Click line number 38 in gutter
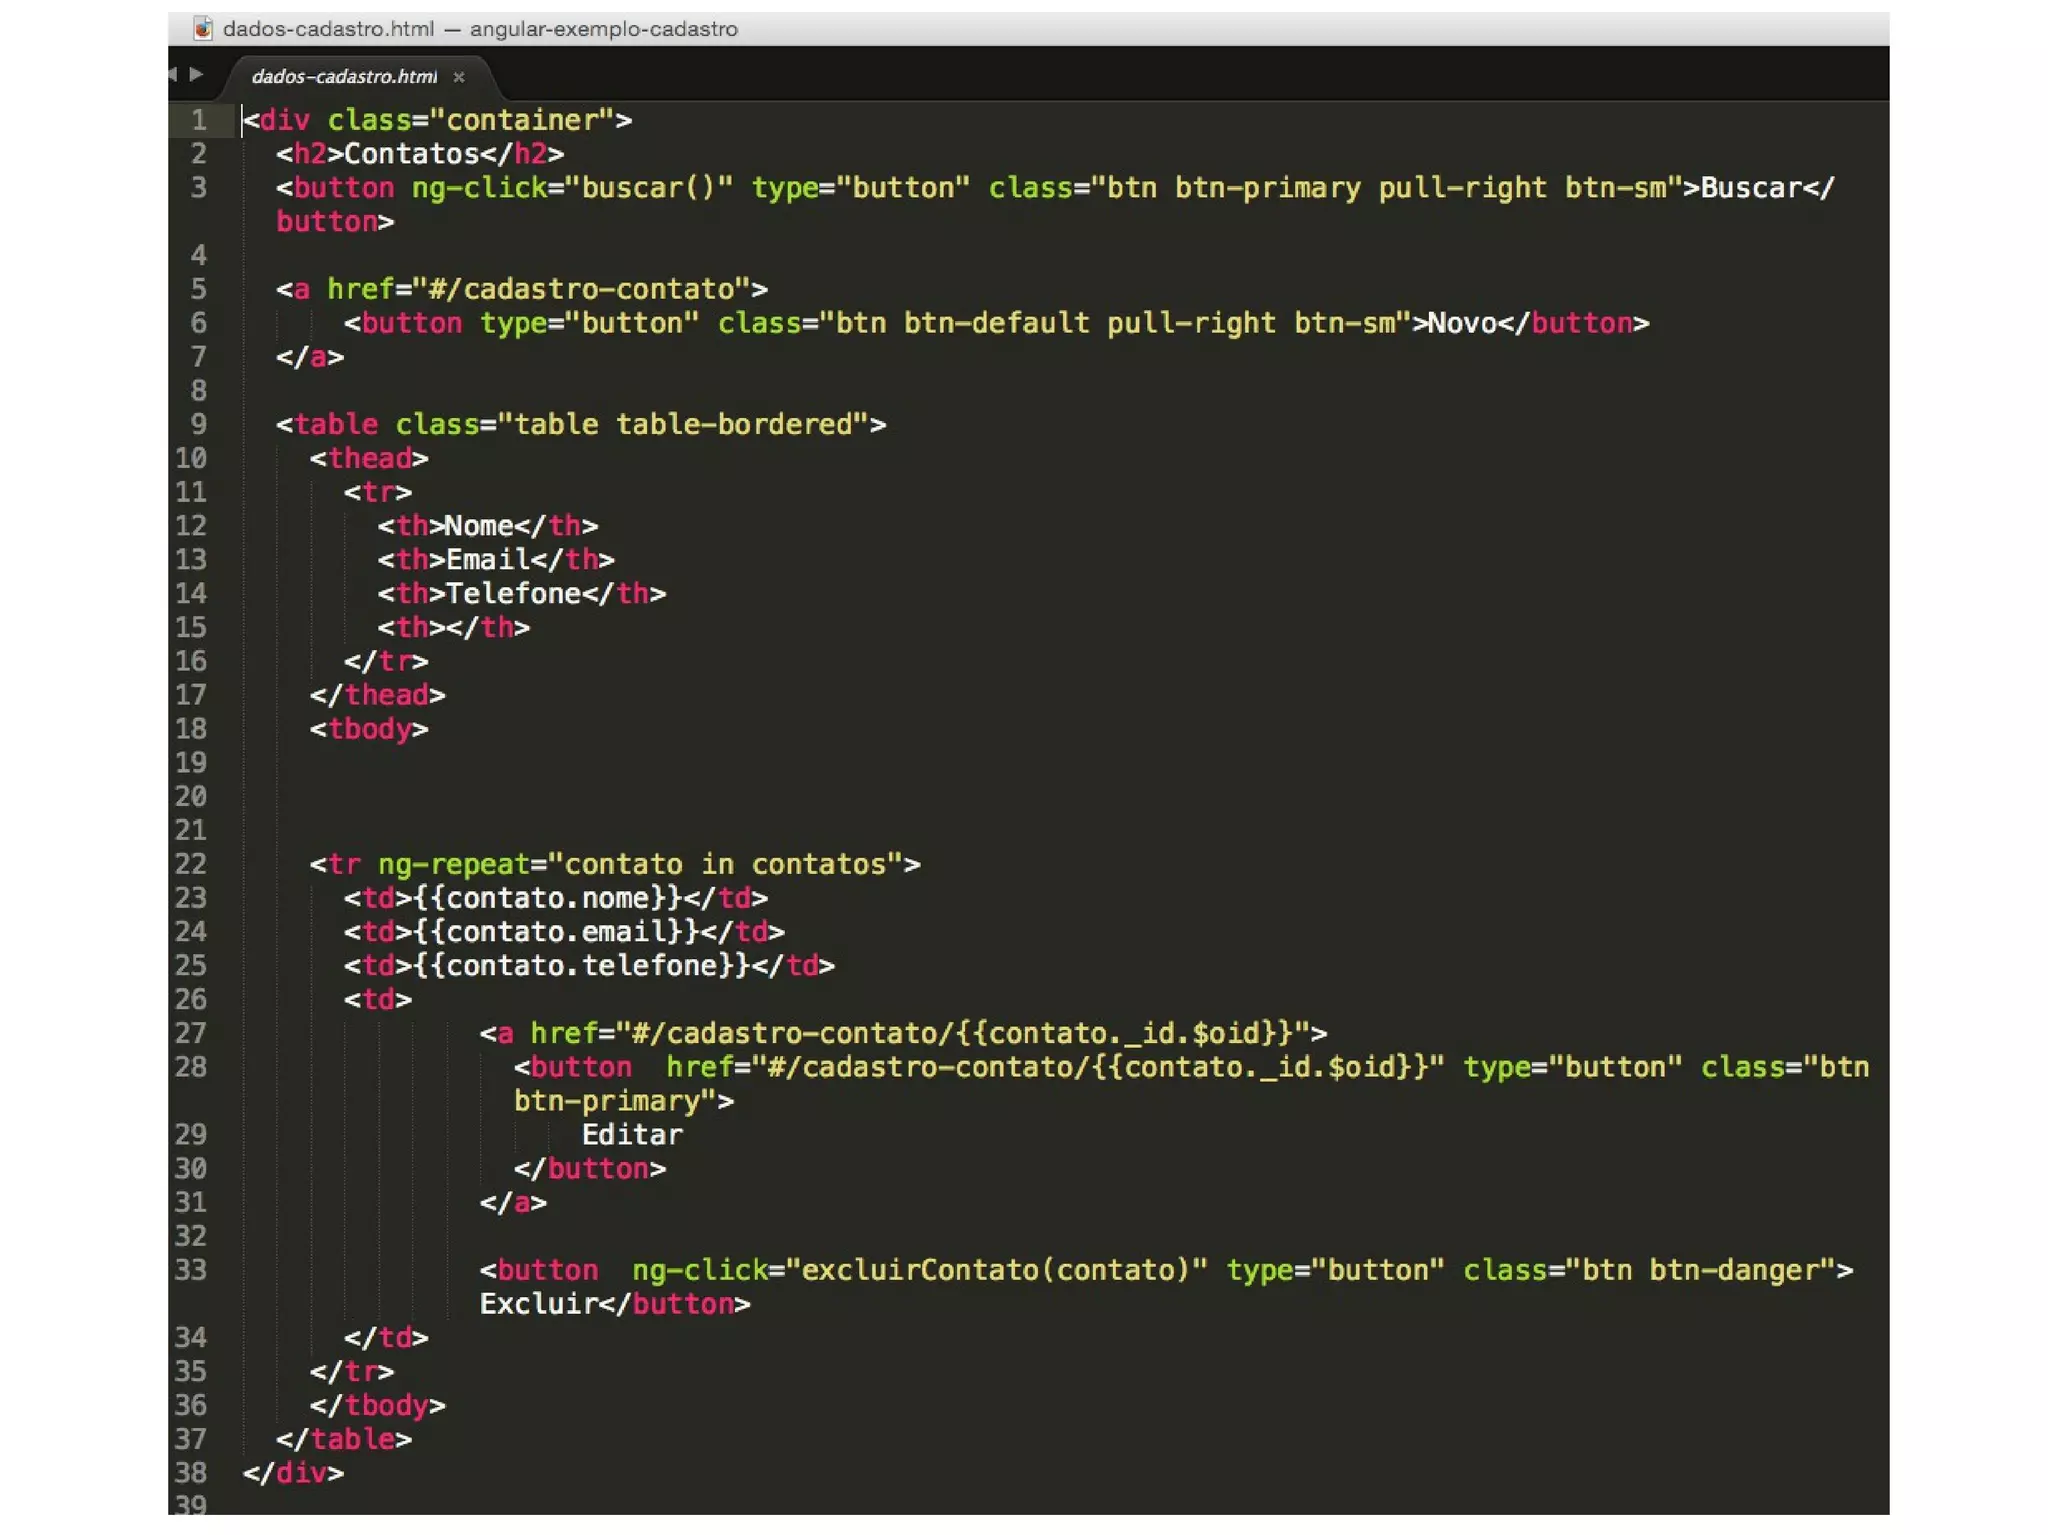This screenshot has width=2048, height=1535. [x=190, y=1472]
